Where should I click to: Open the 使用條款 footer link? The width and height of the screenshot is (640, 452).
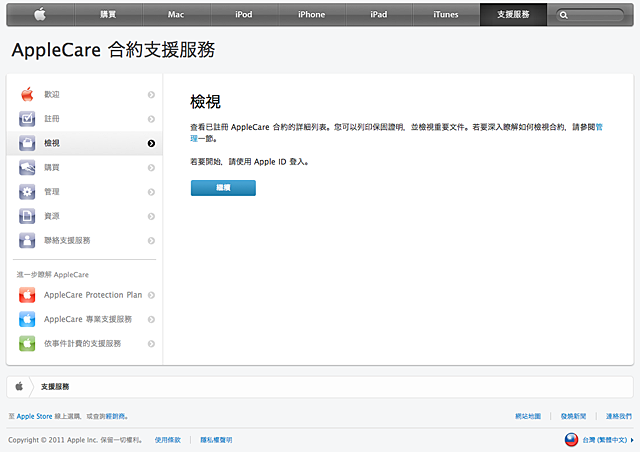pos(167,440)
